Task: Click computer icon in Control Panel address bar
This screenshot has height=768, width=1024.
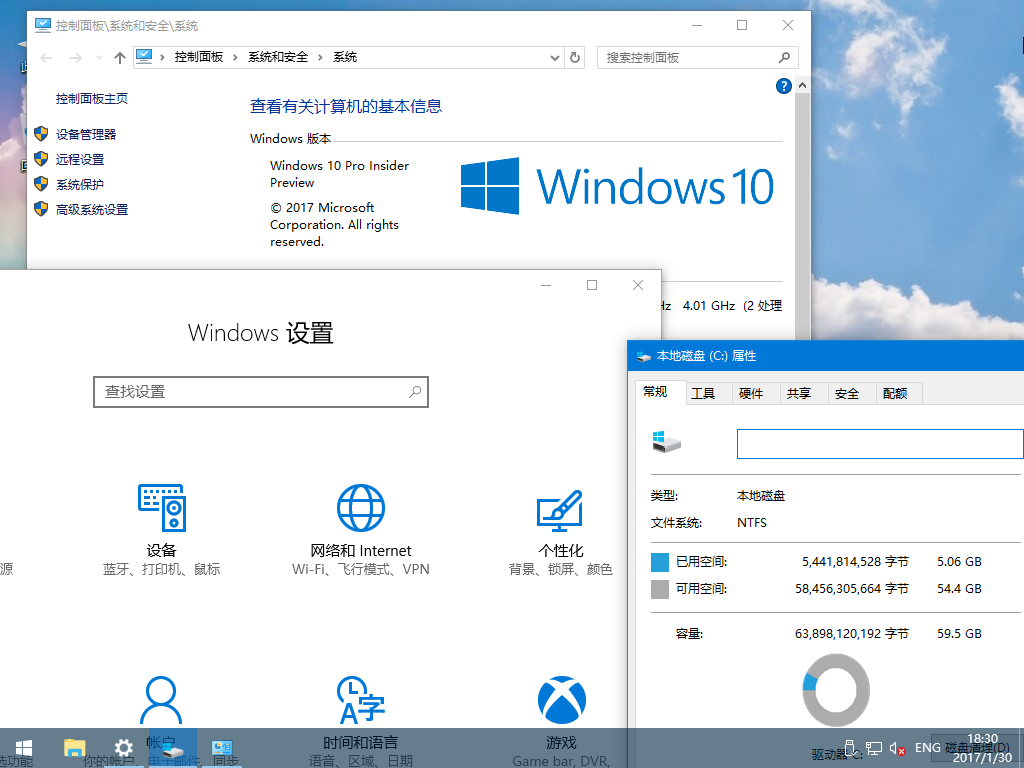Action: (144, 57)
